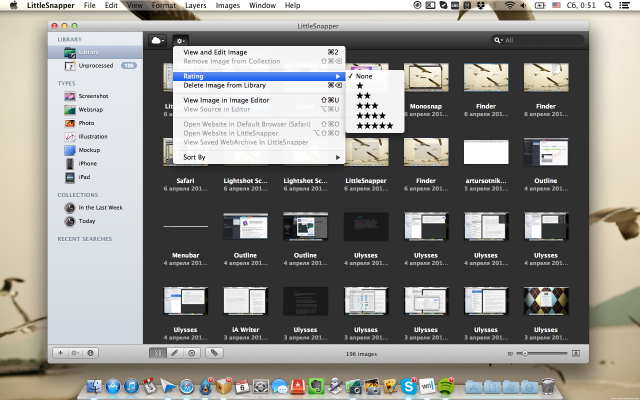Open the gear action menu in toolbar
The height and width of the screenshot is (400, 640).
pos(182,40)
